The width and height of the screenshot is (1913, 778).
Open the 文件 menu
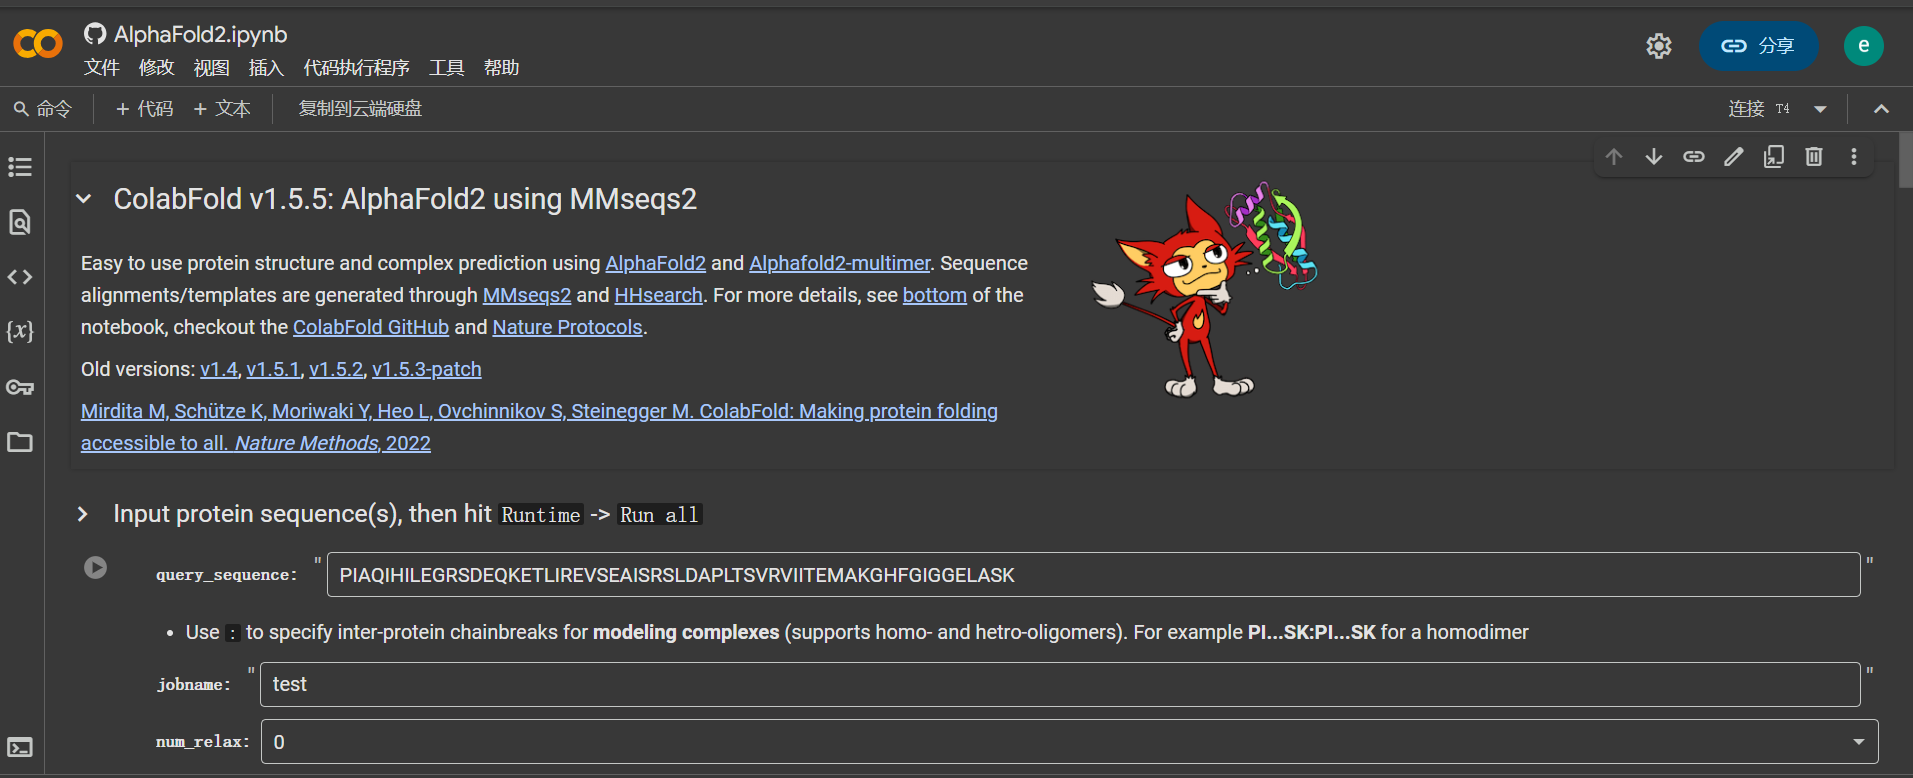pyautogui.click(x=102, y=68)
